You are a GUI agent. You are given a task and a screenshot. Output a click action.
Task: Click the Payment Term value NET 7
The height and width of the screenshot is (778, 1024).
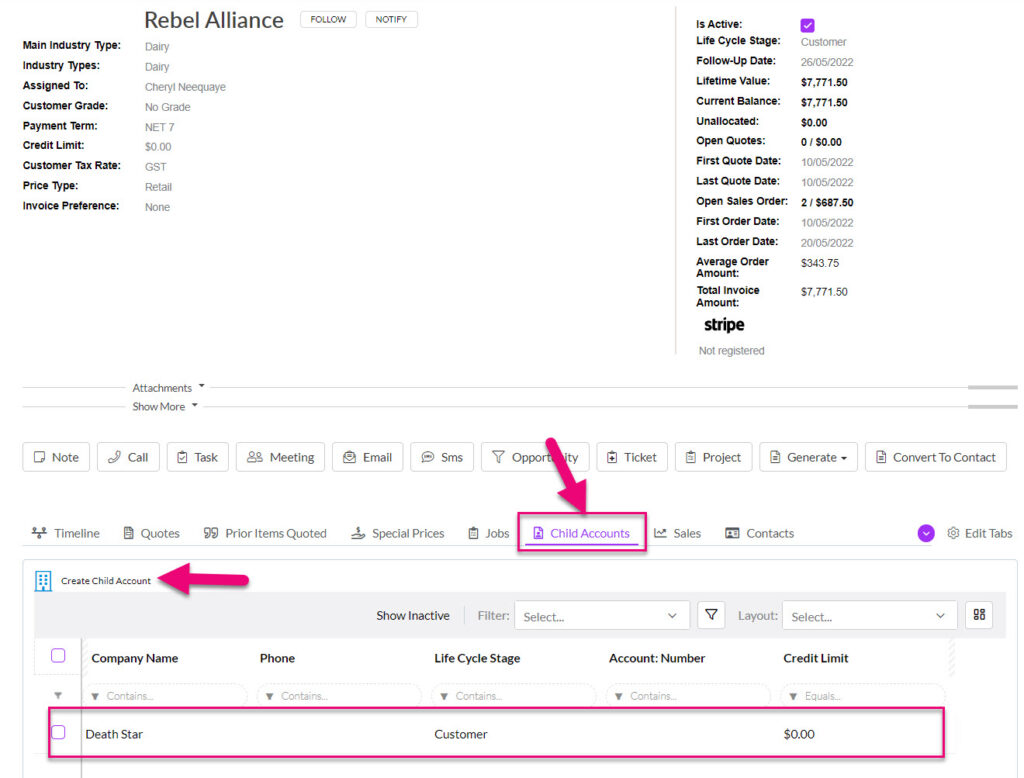coord(159,127)
